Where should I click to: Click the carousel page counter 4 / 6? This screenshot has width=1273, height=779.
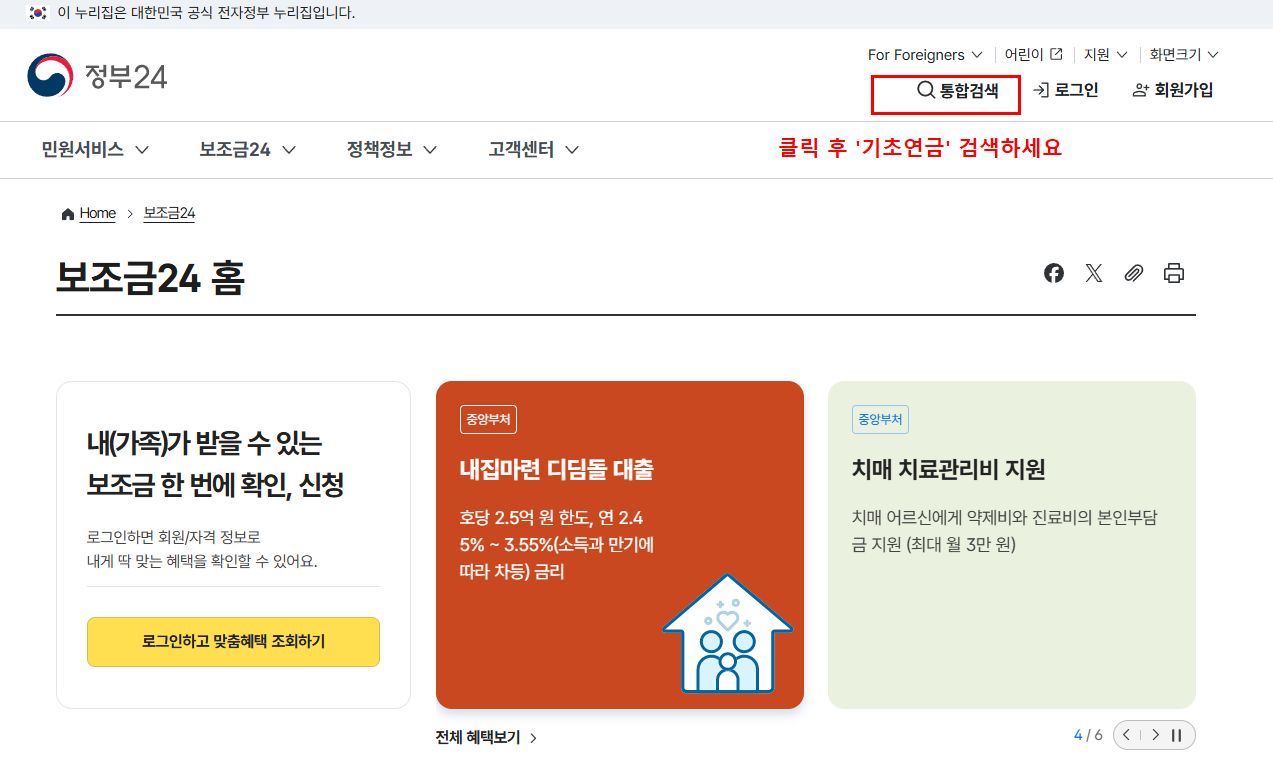pos(1088,735)
